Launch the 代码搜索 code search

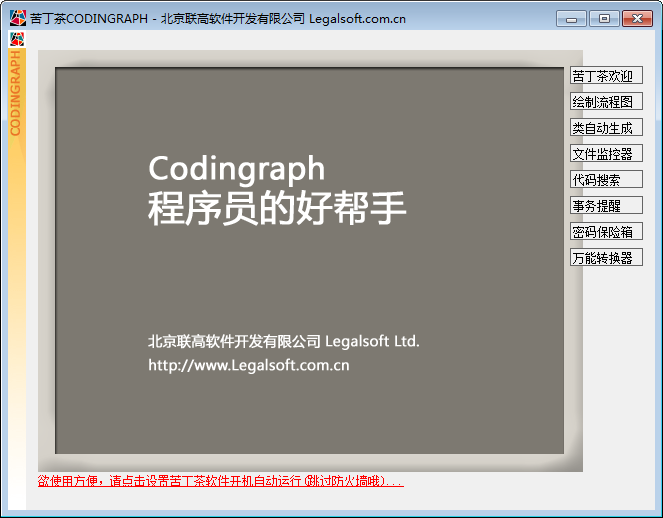[x=606, y=179]
